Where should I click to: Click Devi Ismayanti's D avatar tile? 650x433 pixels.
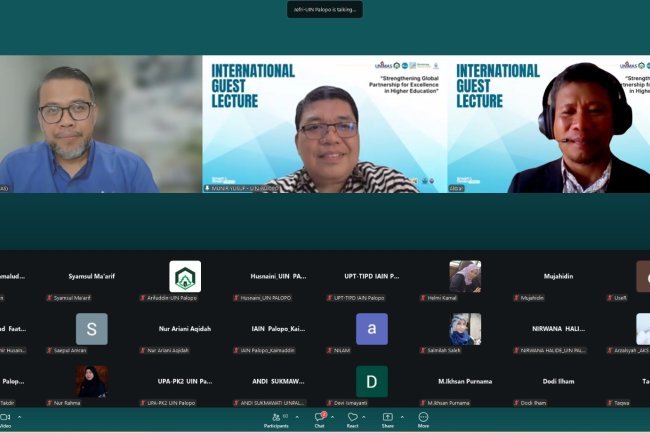[x=372, y=382]
